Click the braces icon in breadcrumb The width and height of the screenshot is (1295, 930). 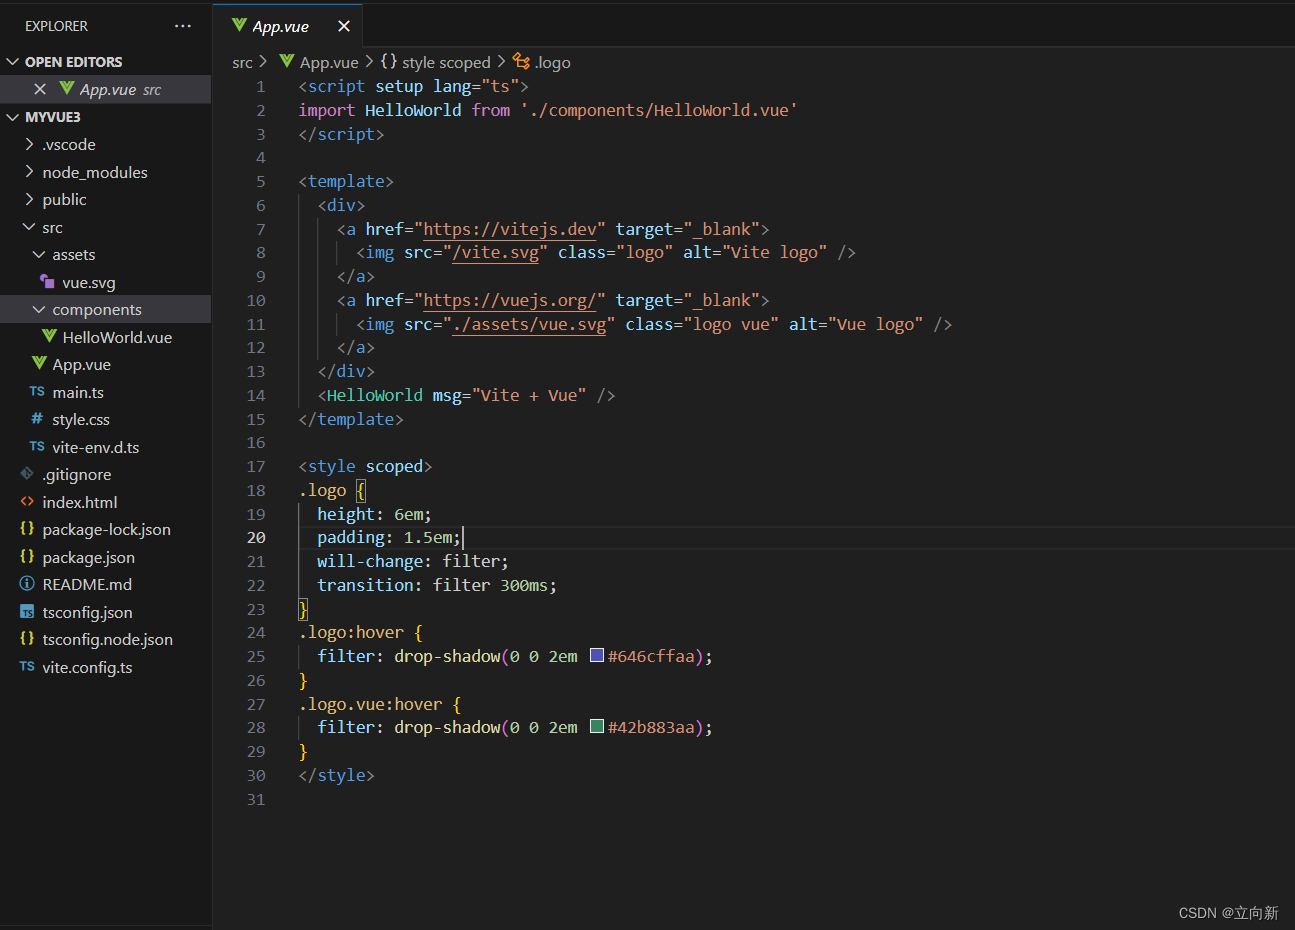(x=389, y=61)
